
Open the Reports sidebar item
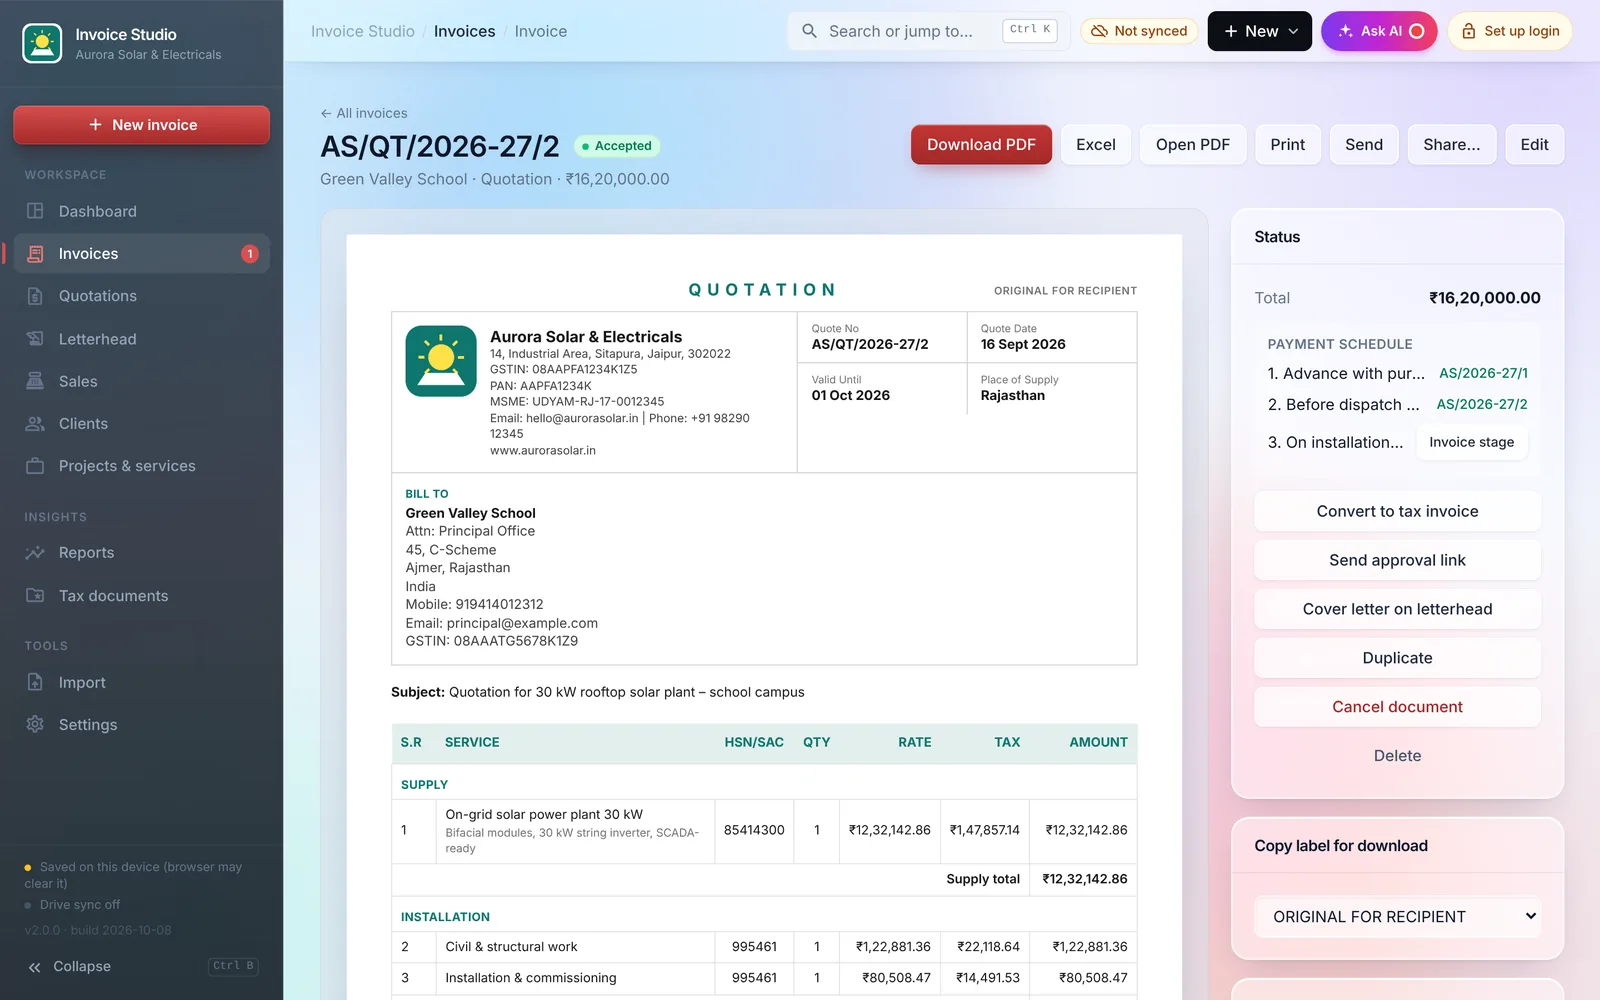tap(141, 553)
